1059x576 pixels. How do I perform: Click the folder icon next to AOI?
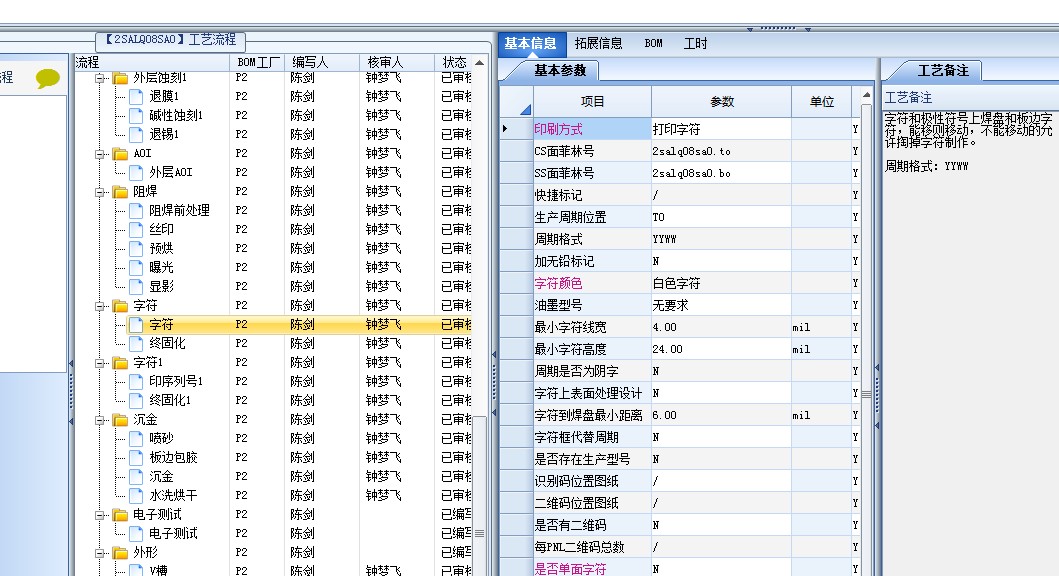(120, 154)
